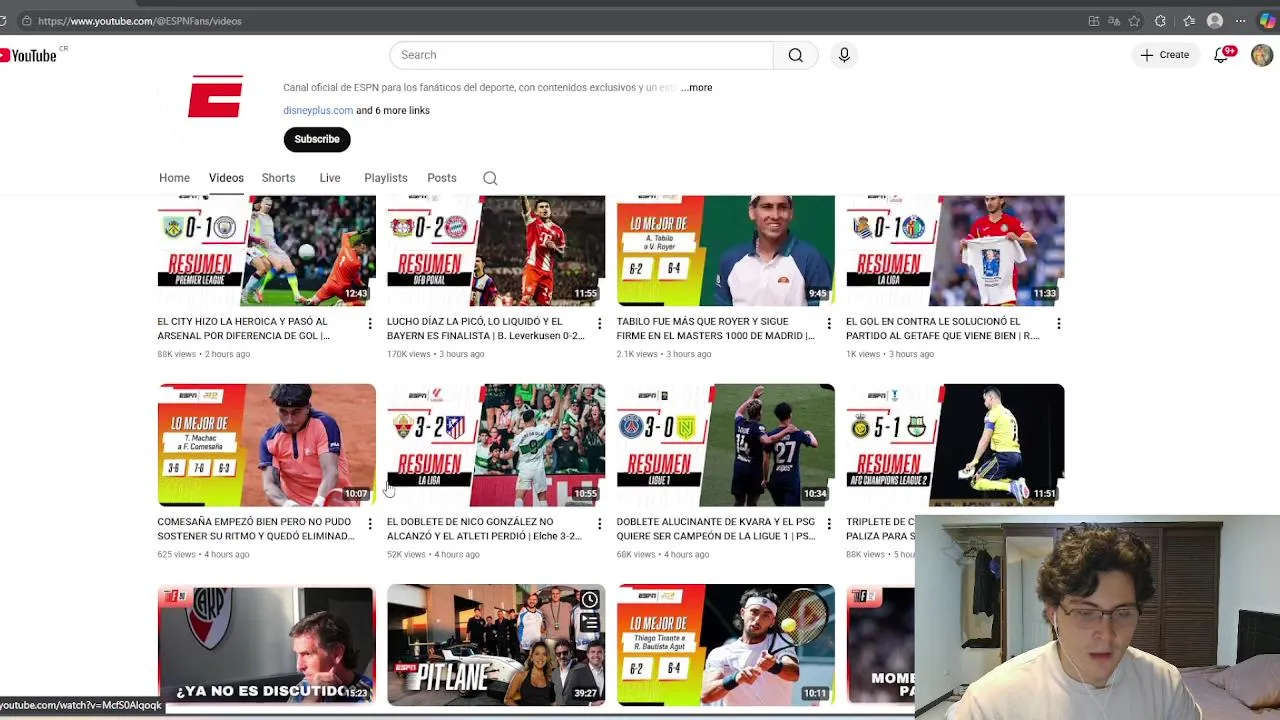This screenshot has height=720, width=1280.
Task: Open browser settings and more menu
Action: point(1241,21)
